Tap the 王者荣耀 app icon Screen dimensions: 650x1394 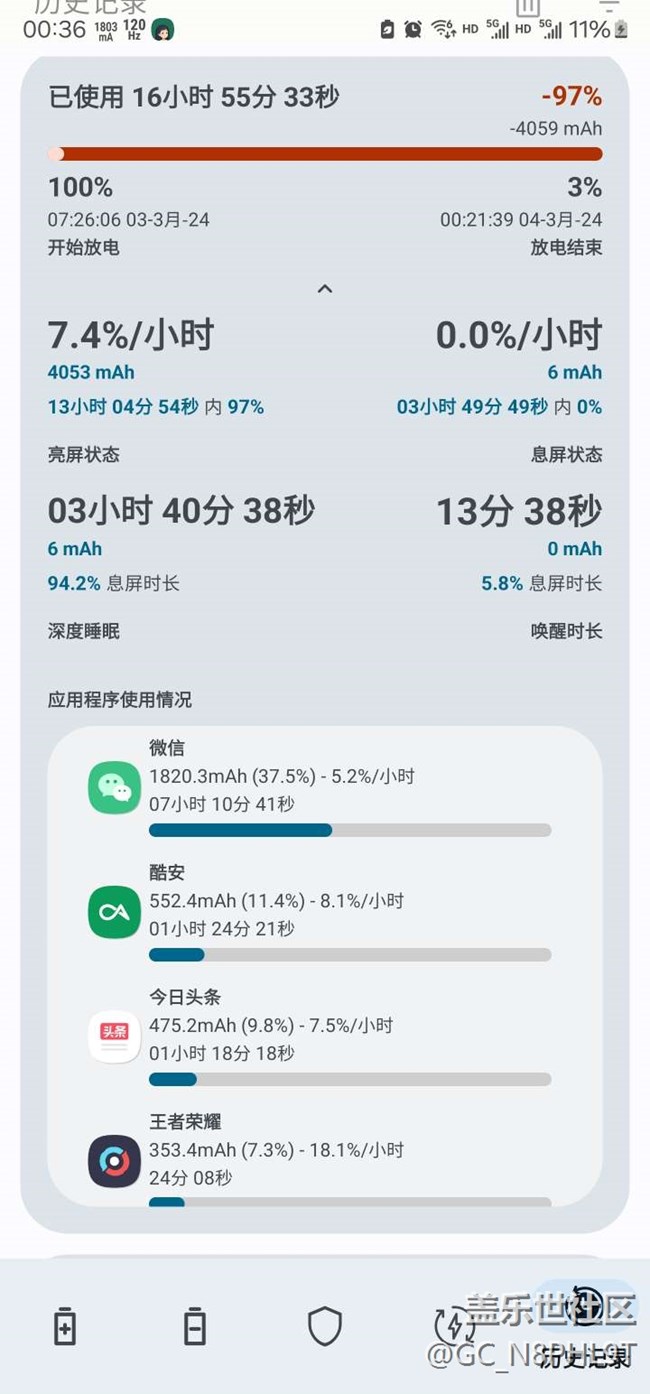pyautogui.click(x=114, y=1161)
